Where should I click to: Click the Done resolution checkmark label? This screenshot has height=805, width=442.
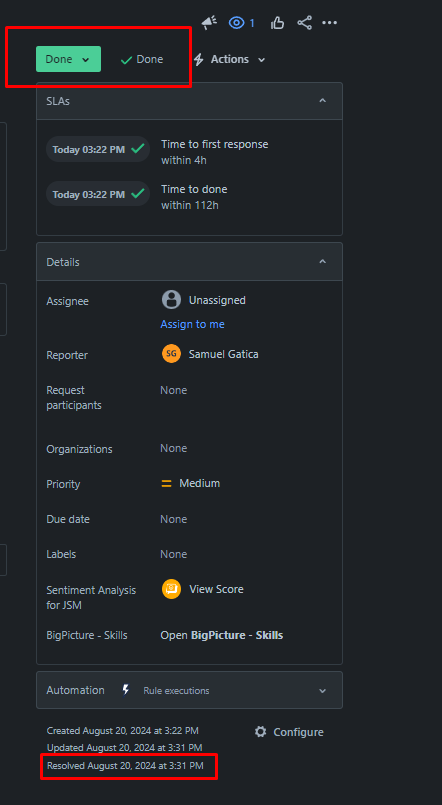142,60
